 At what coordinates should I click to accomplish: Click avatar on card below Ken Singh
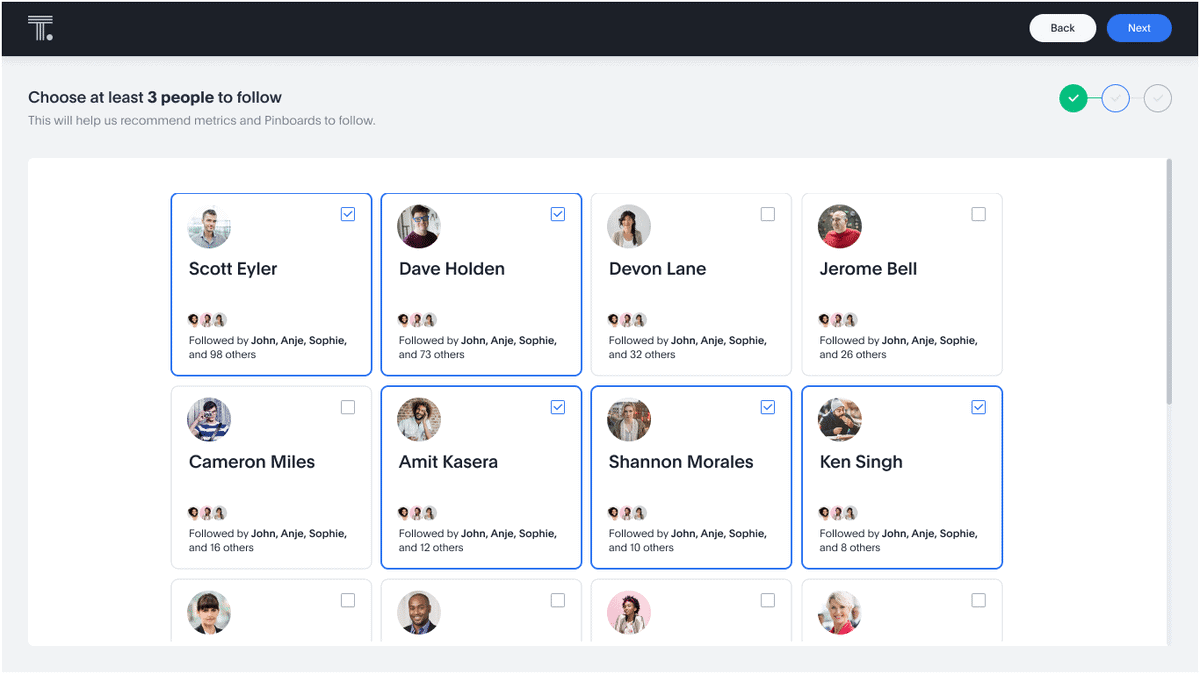pyautogui.click(x=840, y=613)
